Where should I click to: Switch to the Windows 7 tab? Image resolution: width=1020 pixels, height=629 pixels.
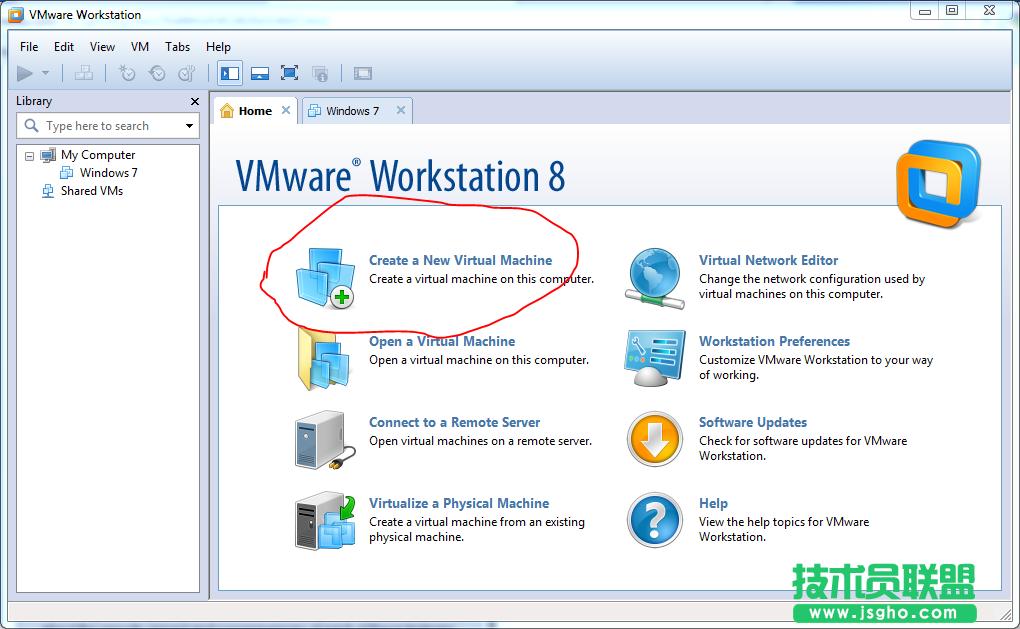coord(355,111)
